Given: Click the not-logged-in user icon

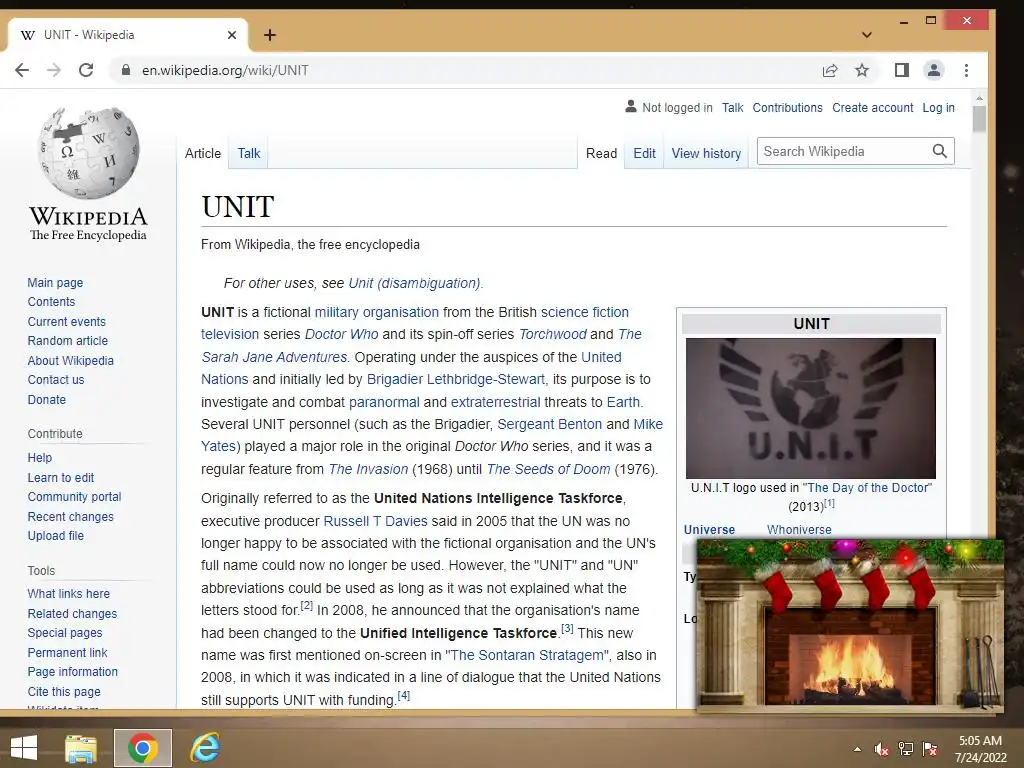Looking at the screenshot, I should [x=630, y=106].
